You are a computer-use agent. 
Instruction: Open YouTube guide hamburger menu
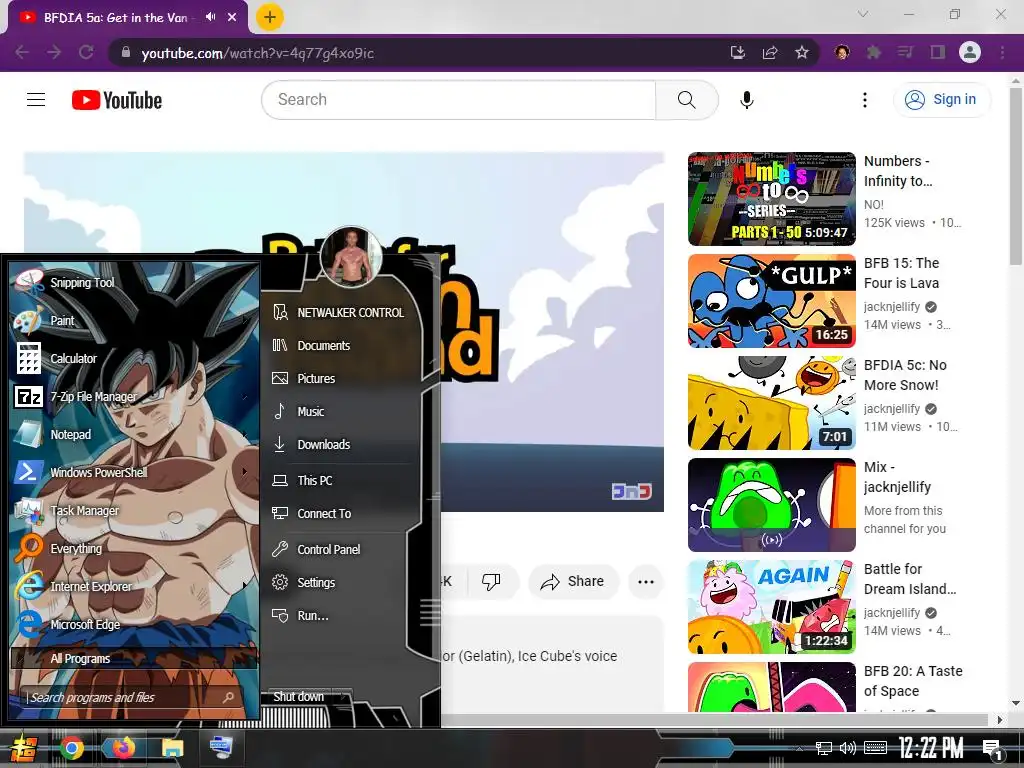[x=36, y=99]
